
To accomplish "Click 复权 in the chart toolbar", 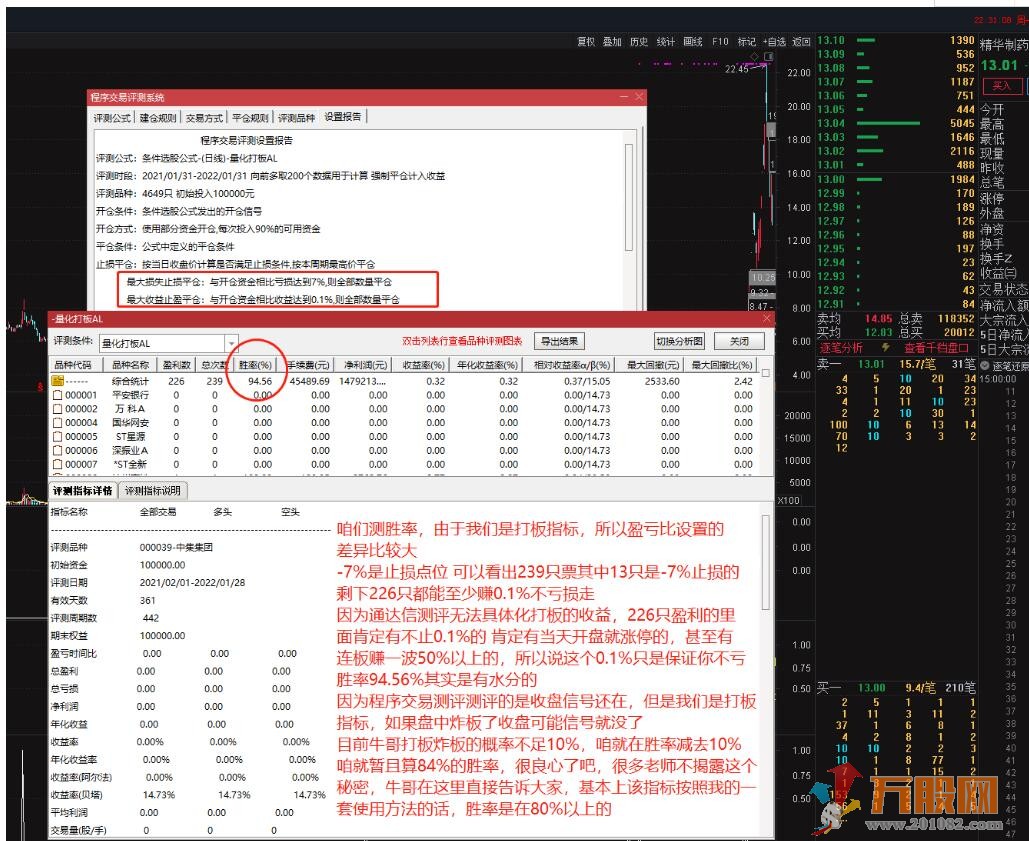I will pos(586,41).
